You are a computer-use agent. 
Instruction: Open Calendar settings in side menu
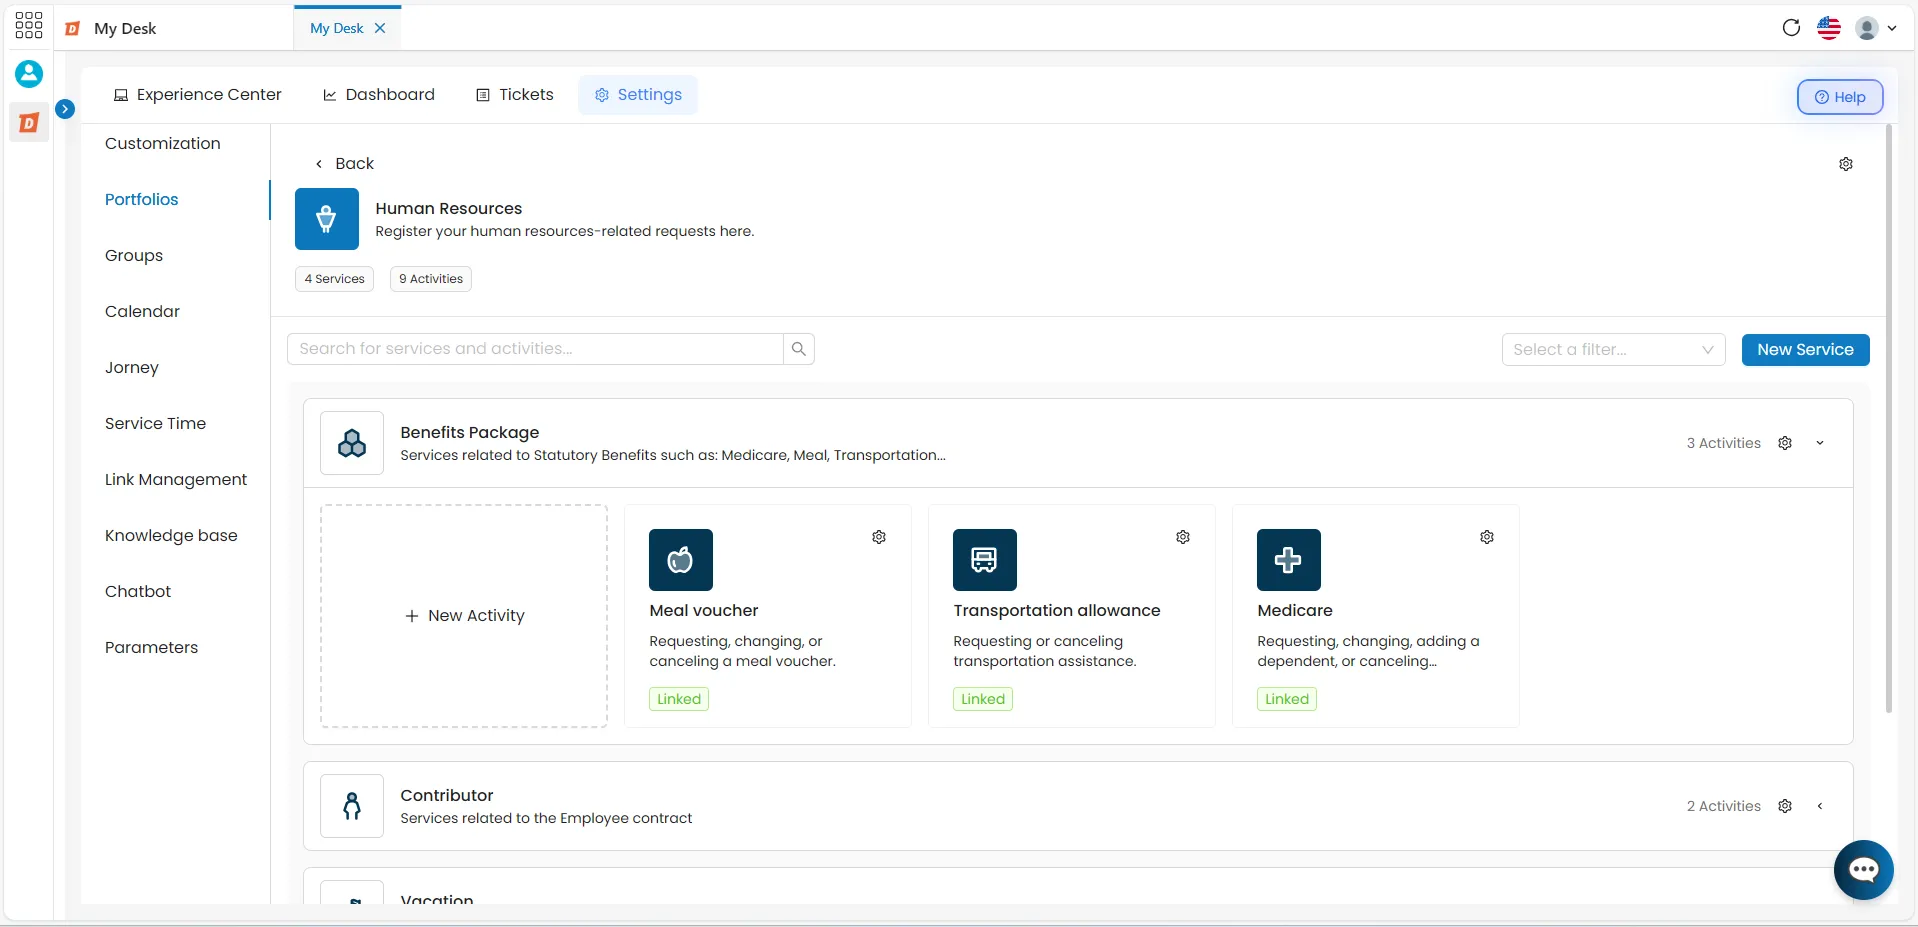pos(142,311)
